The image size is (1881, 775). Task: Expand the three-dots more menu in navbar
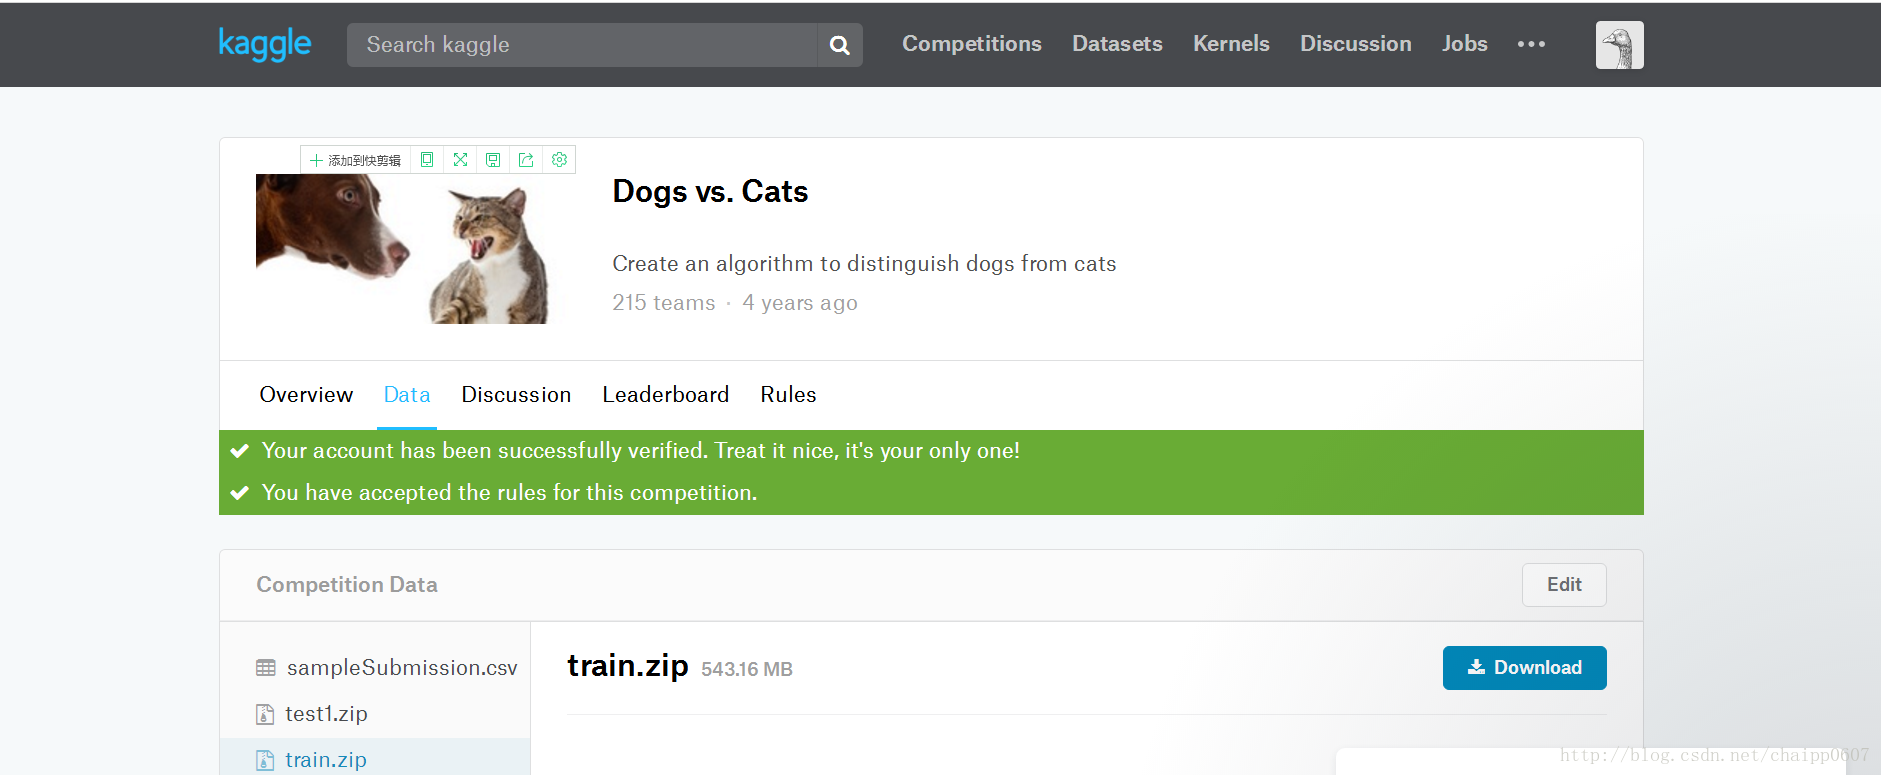tap(1531, 44)
